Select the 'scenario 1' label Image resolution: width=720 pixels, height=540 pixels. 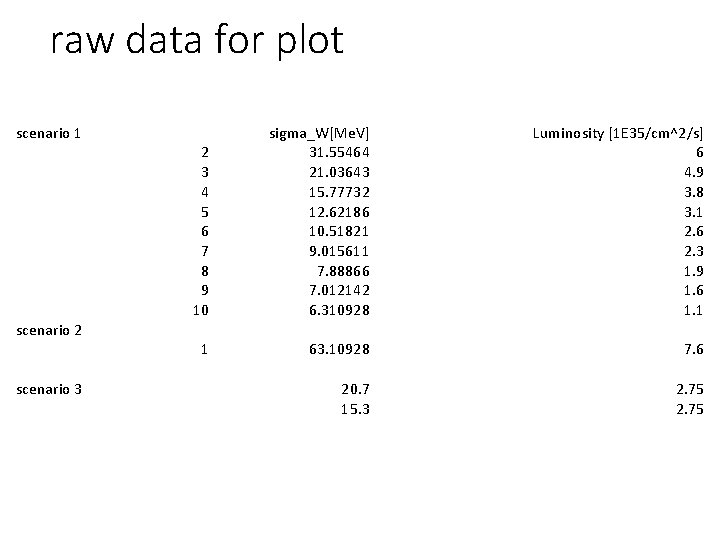coord(49,134)
